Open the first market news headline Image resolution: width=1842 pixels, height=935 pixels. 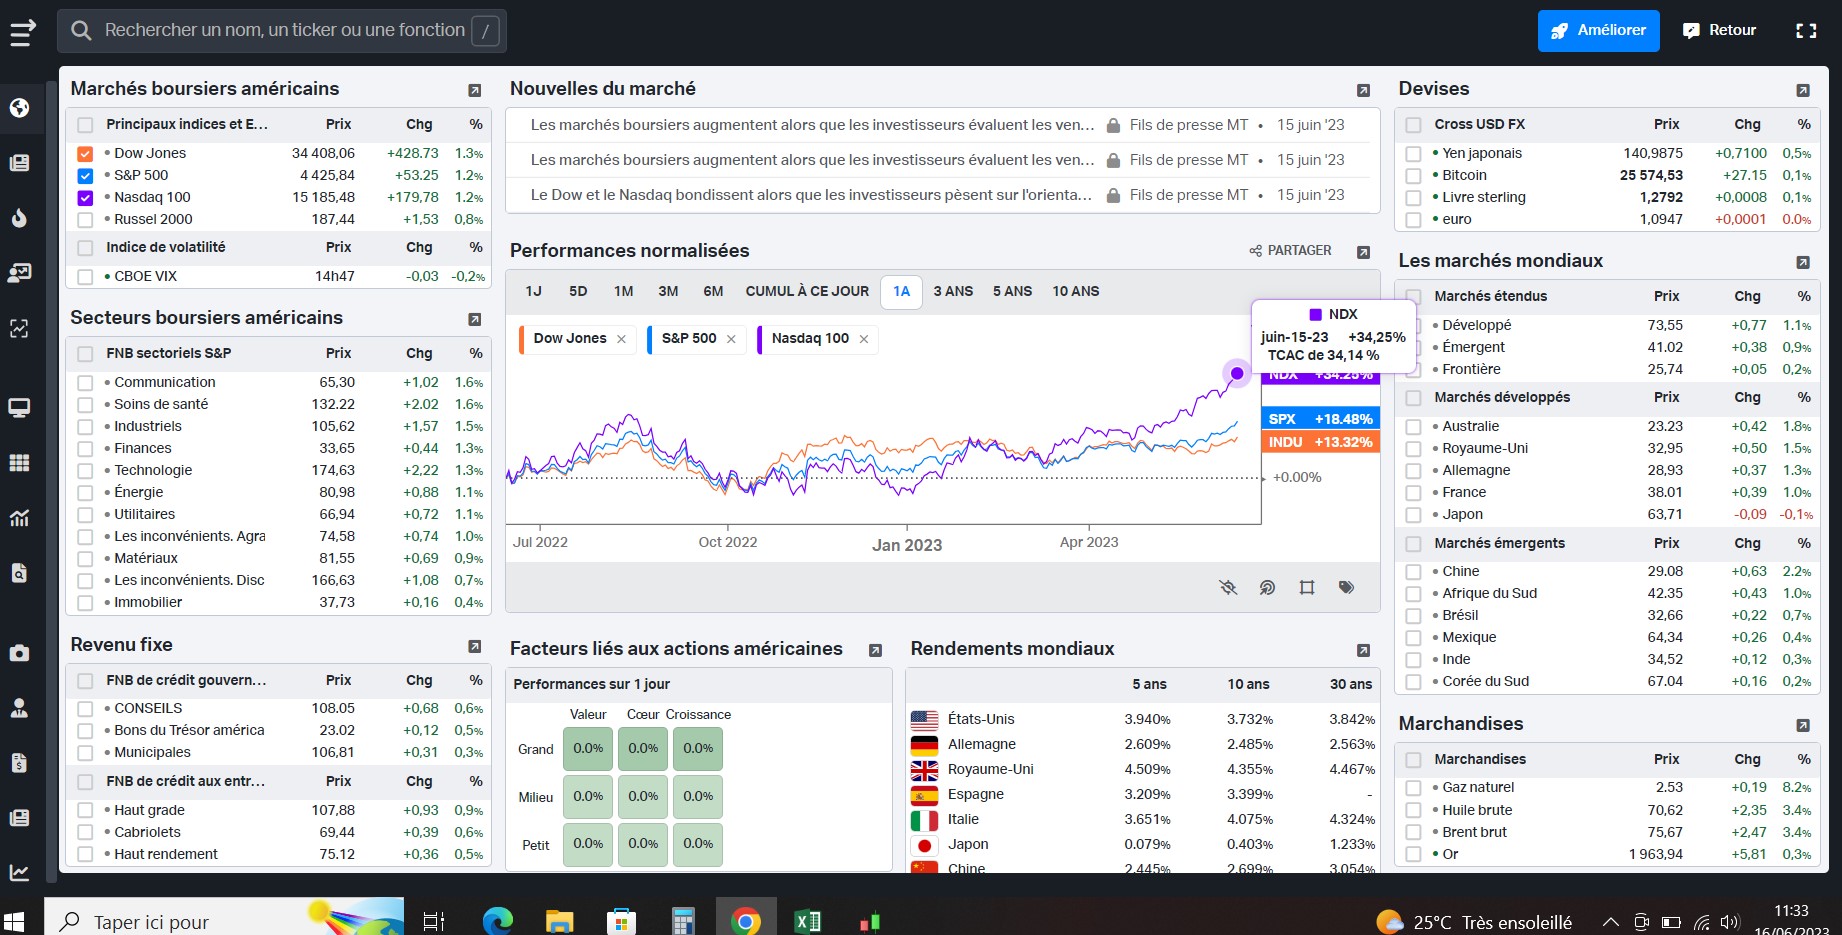[812, 125]
